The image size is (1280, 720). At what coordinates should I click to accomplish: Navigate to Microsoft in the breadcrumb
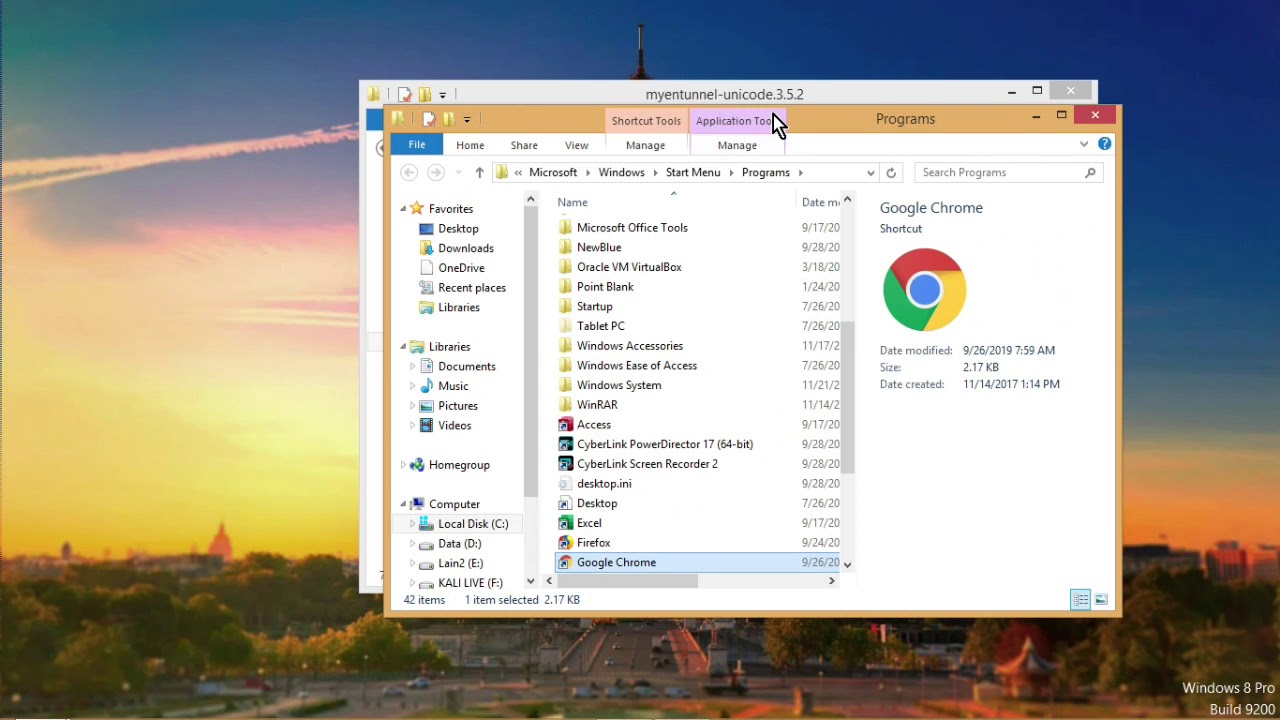point(553,173)
